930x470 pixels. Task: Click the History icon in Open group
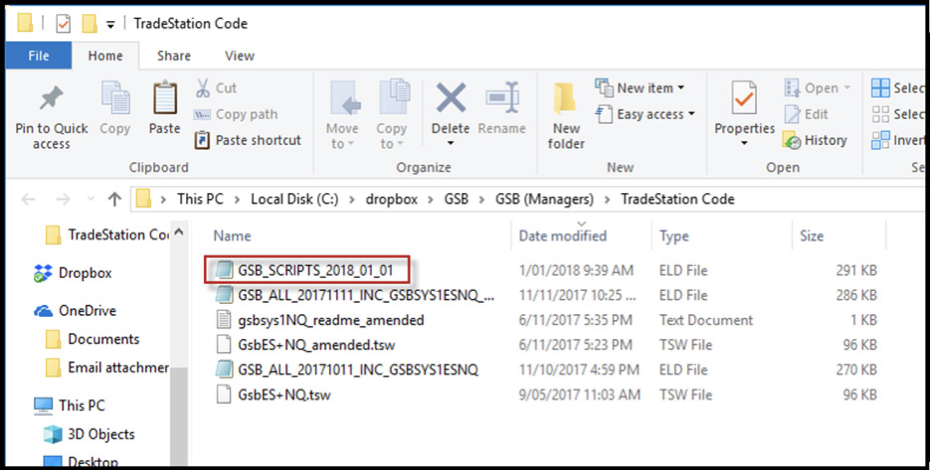point(793,140)
